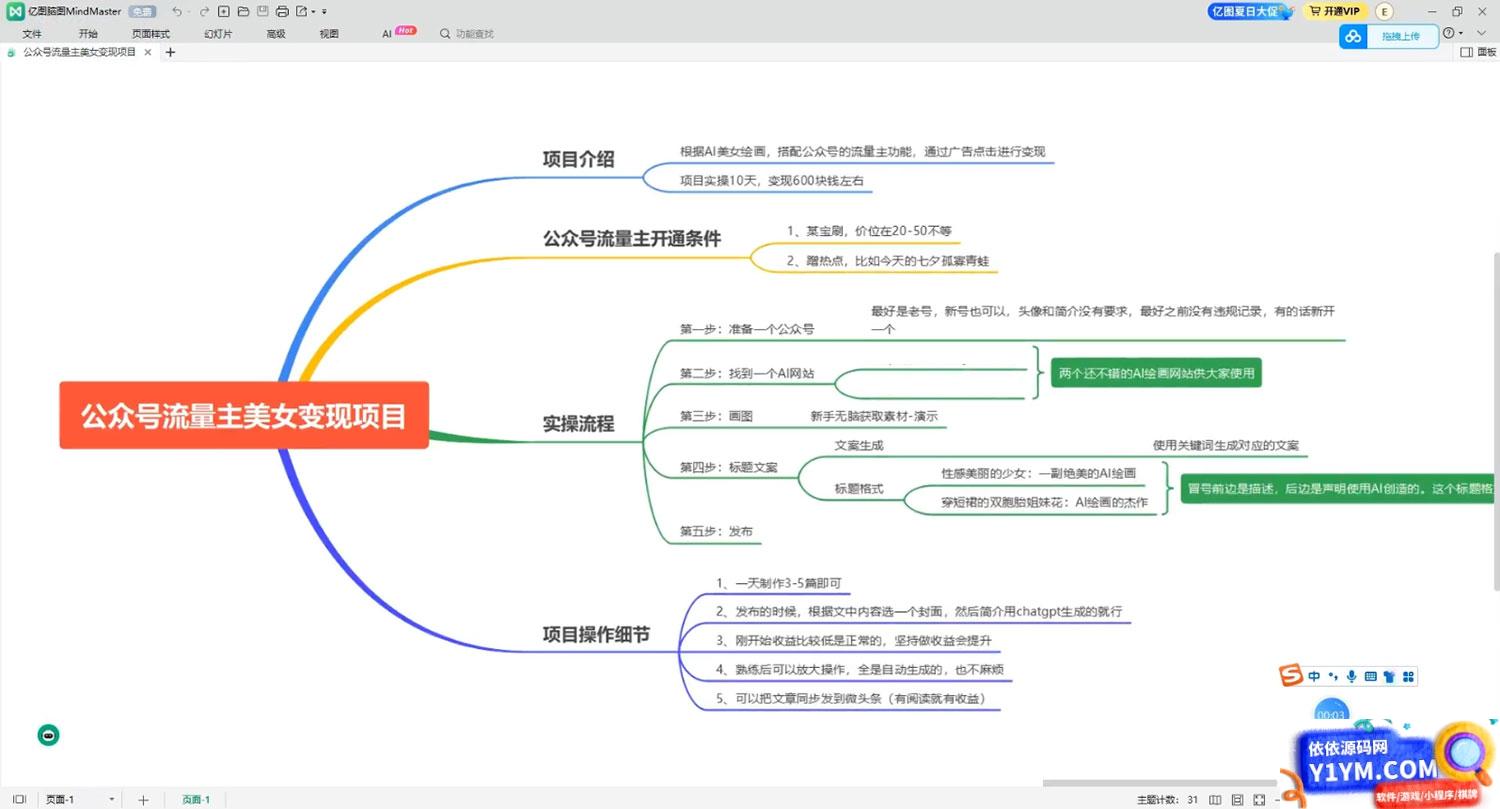
Task: Select the 文案生成 subtopic
Action: (x=859, y=445)
